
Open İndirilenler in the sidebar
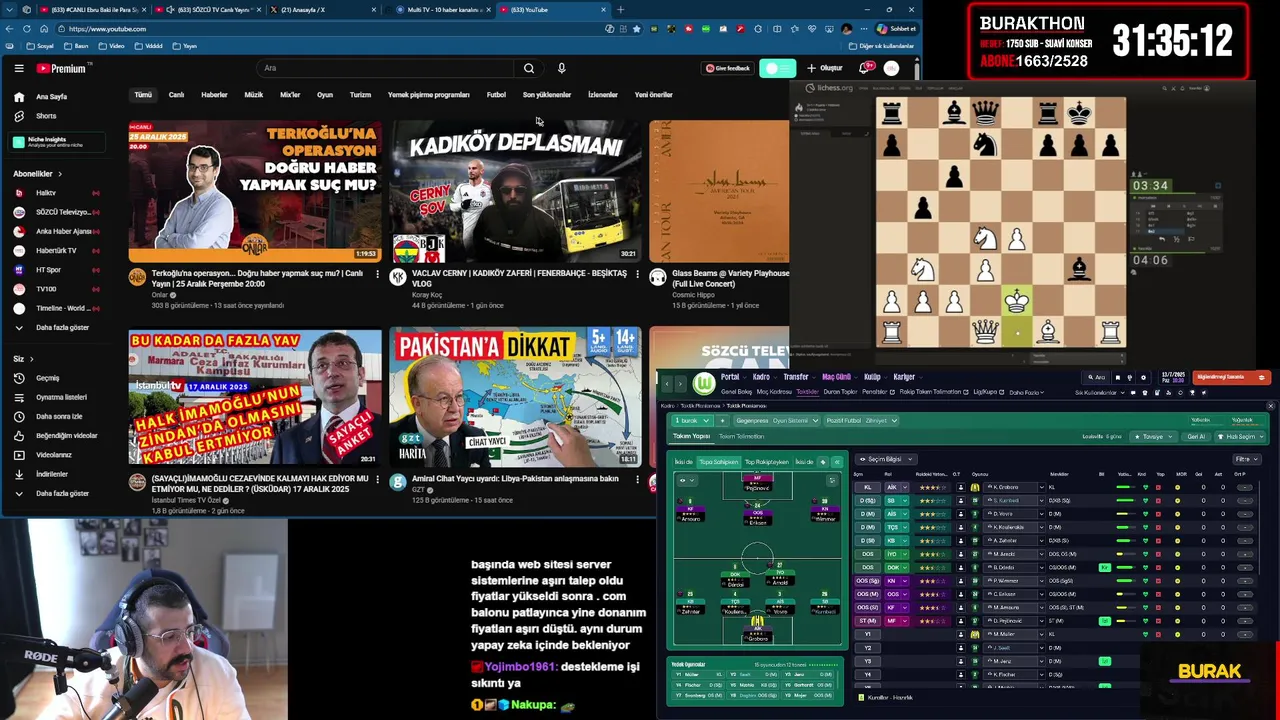(52, 474)
